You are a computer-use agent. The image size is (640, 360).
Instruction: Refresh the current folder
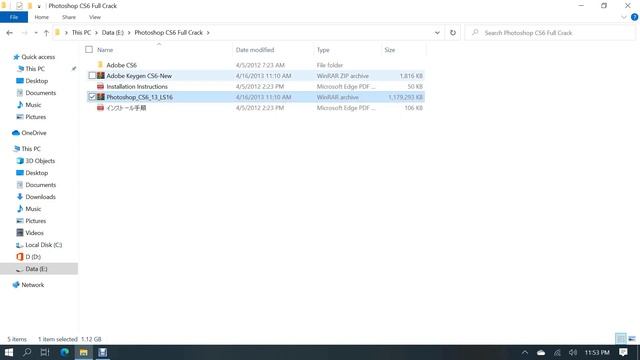coord(453,33)
